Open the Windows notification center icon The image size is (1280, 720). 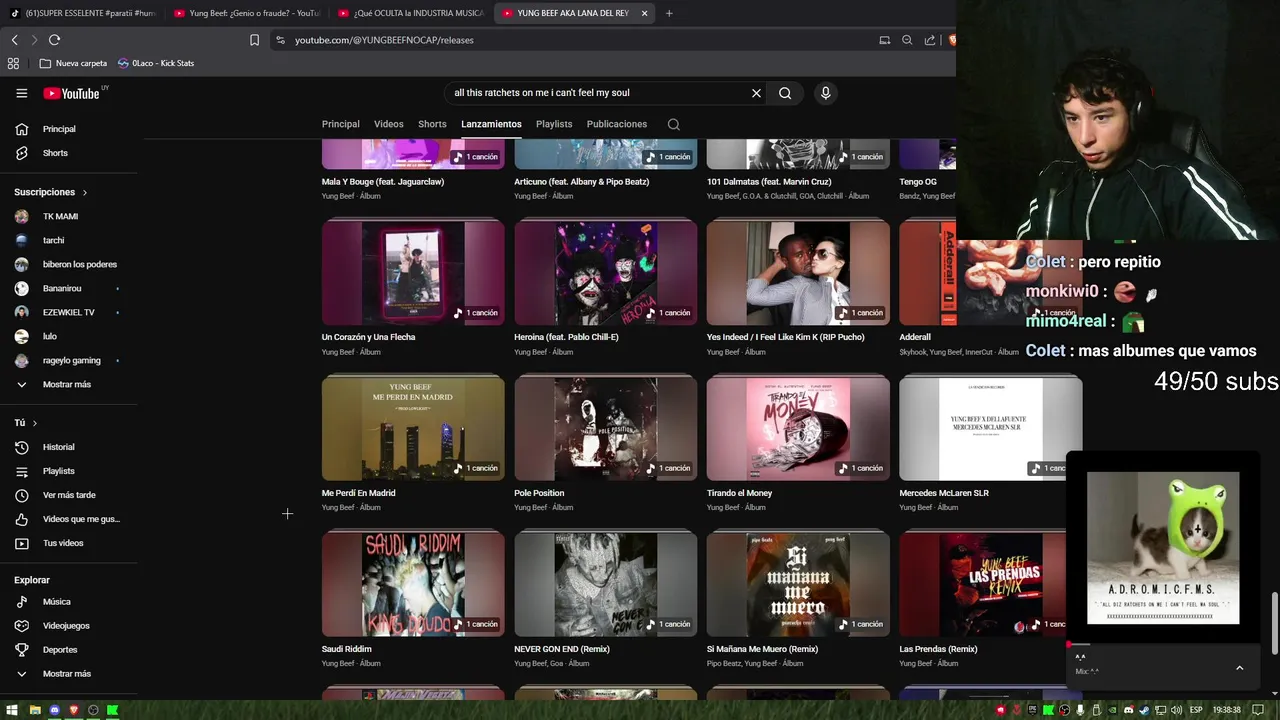point(1258,710)
